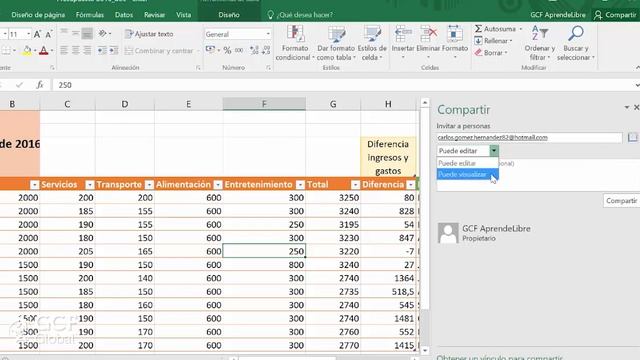Decrease the cell indent
Screen dimensions: 640x360
click(x=102, y=51)
